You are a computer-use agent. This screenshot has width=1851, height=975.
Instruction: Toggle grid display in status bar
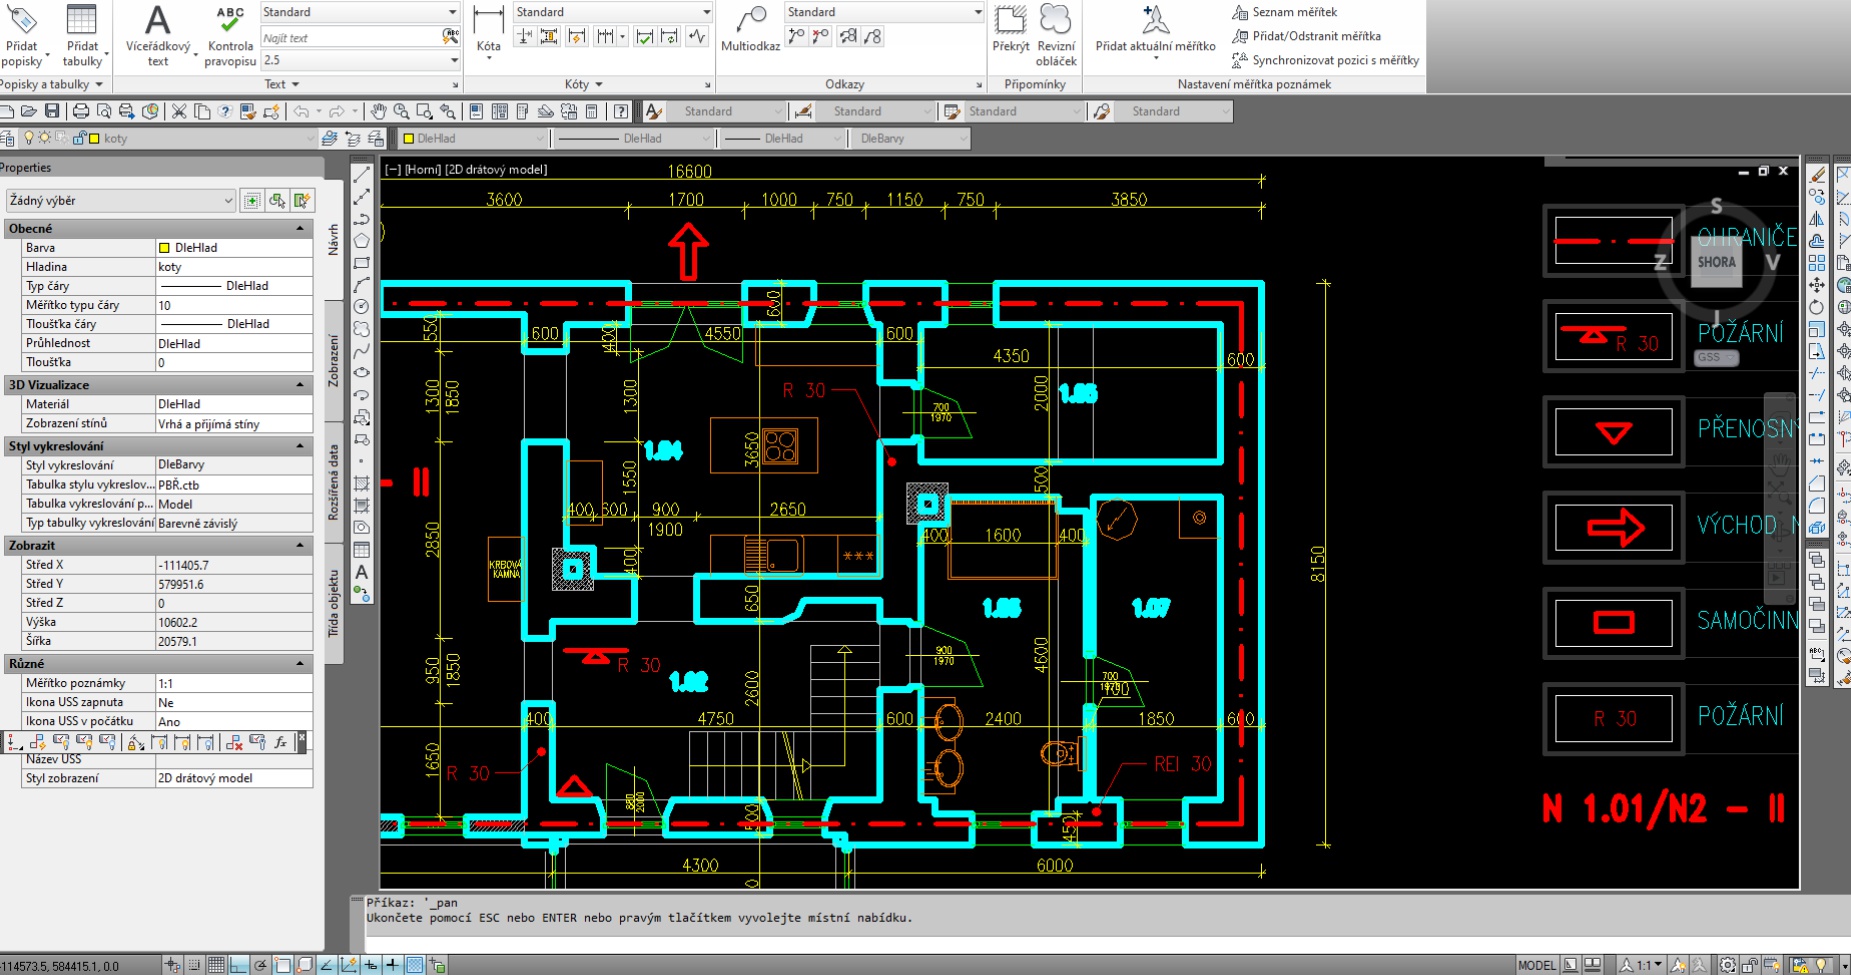click(216, 965)
